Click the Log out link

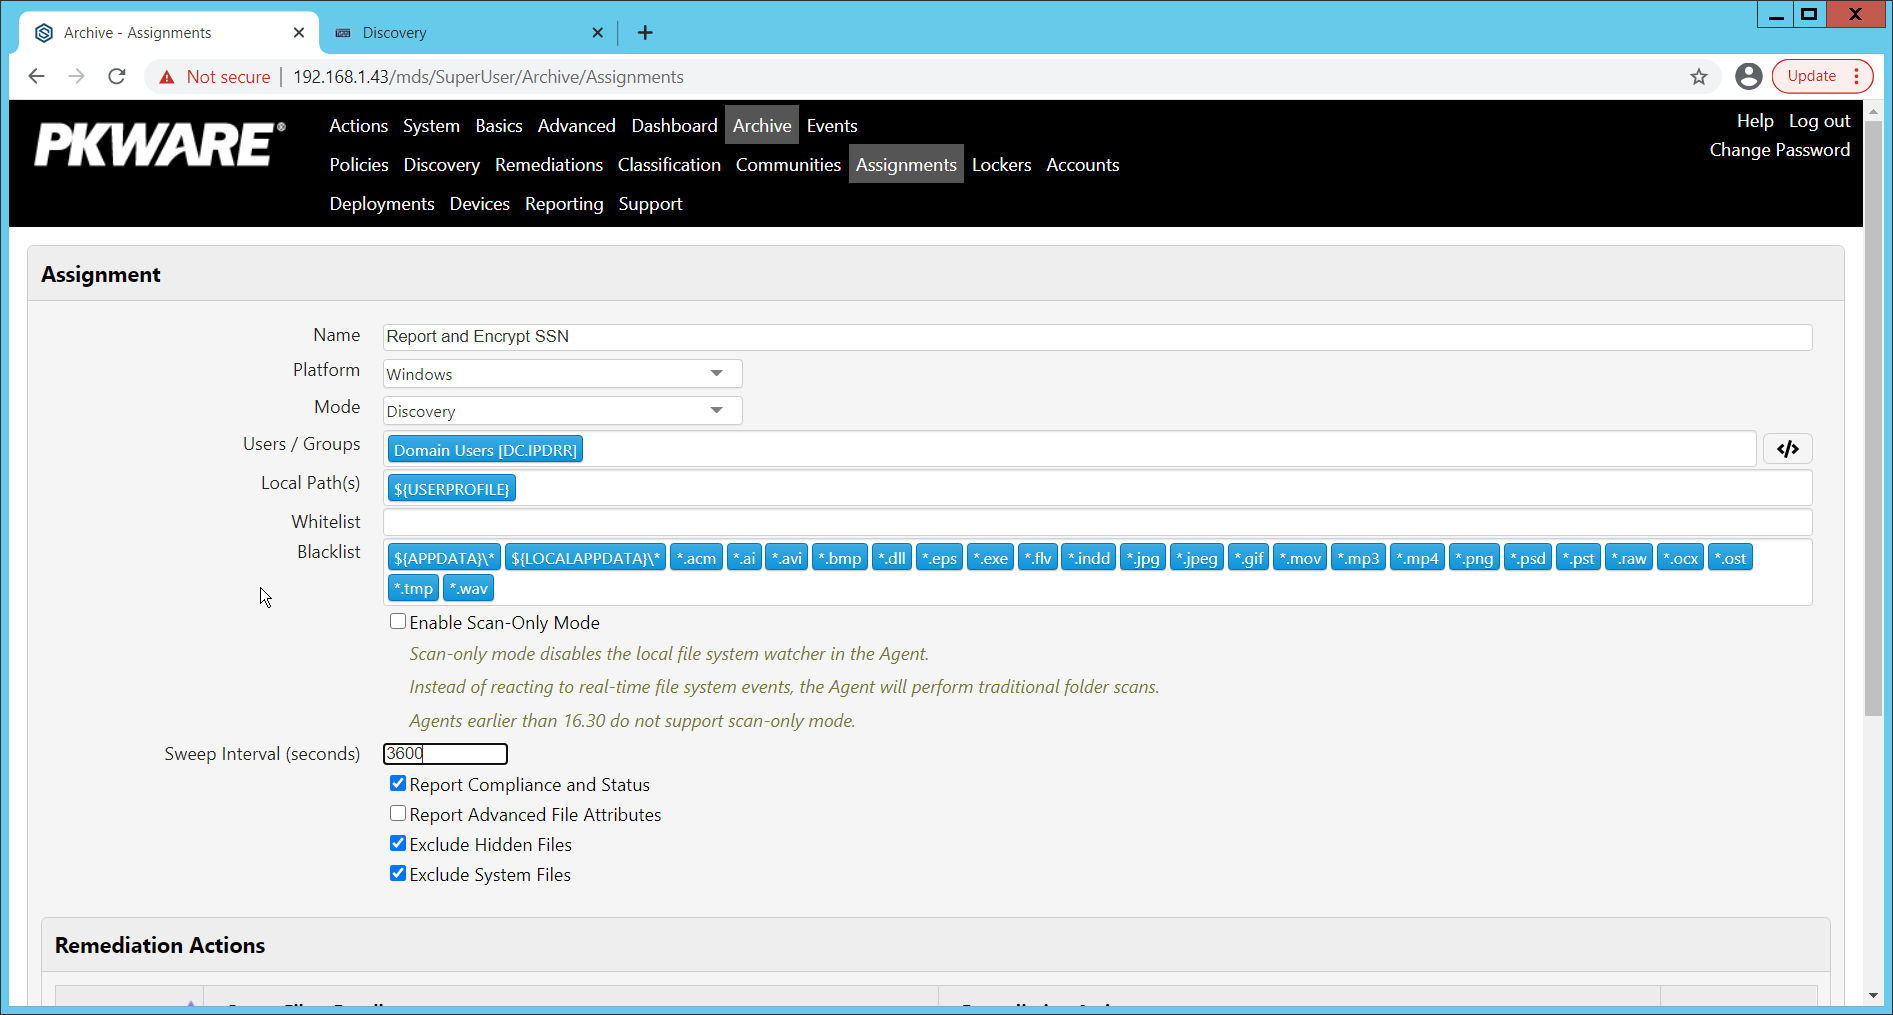click(x=1819, y=120)
